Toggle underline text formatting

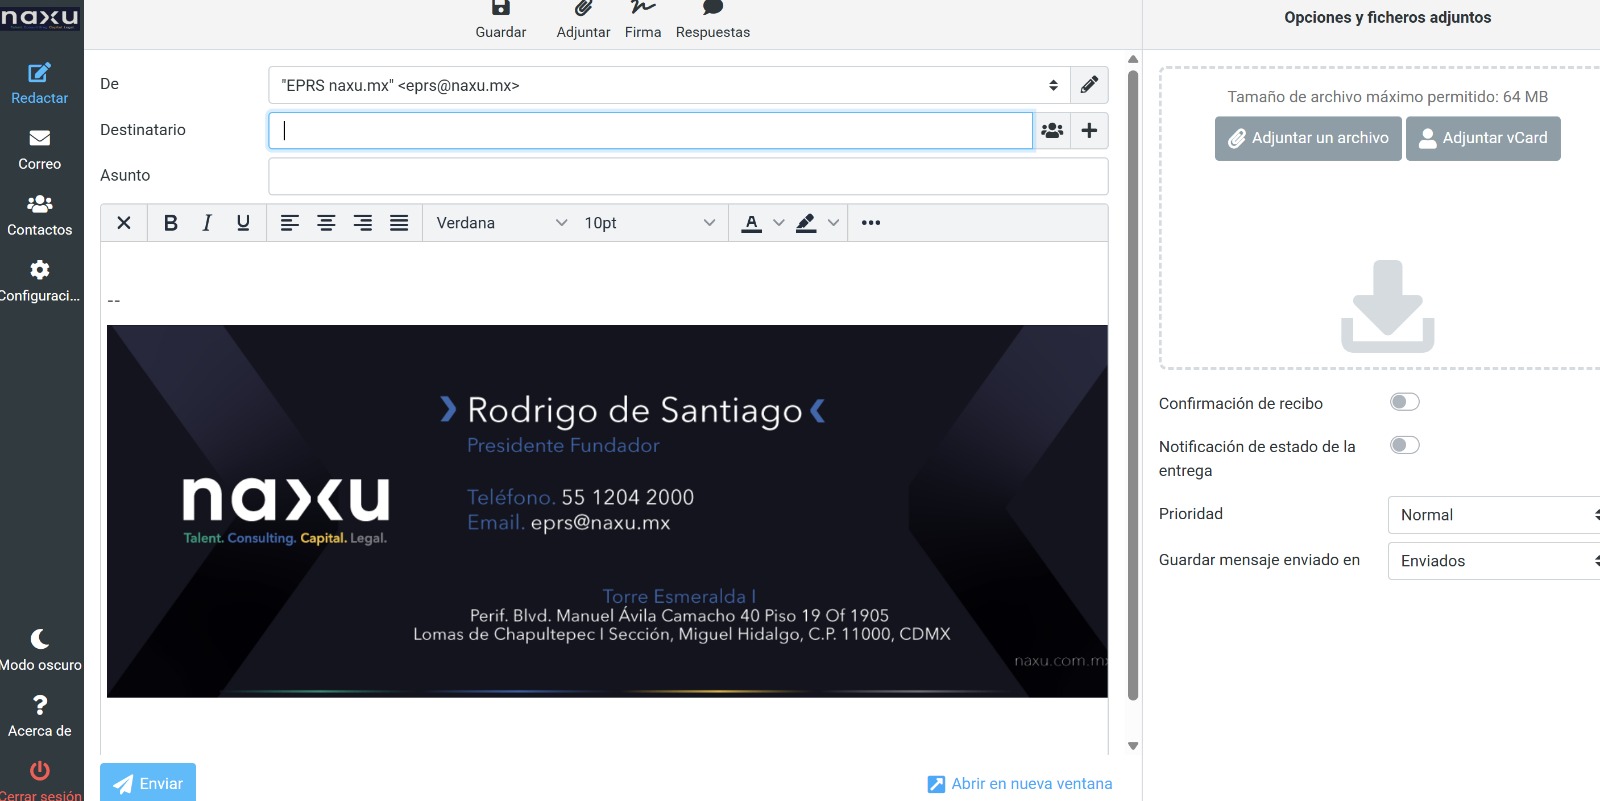click(243, 223)
